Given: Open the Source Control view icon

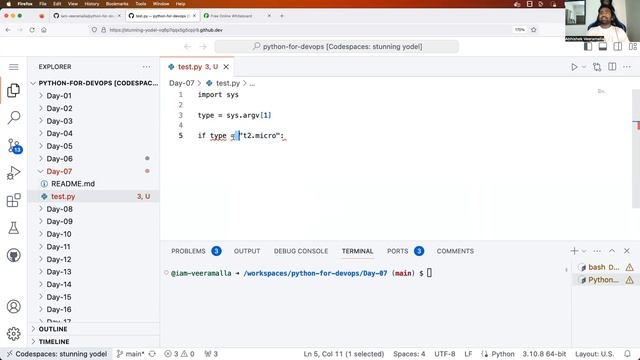Looking at the screenshot, I should (x=14, y=146).
